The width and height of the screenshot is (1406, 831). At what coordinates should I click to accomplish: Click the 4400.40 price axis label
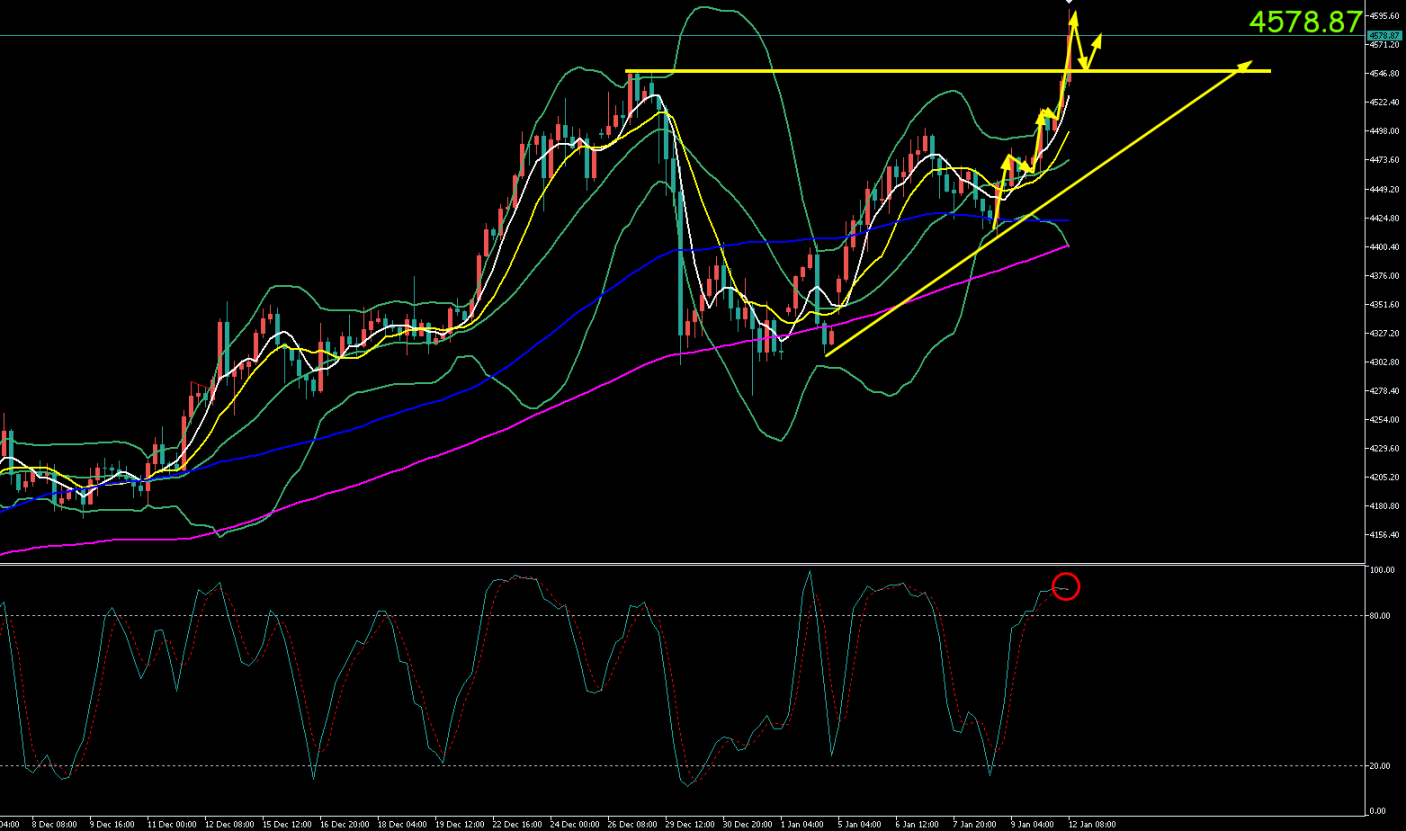tap(1386, 247)
